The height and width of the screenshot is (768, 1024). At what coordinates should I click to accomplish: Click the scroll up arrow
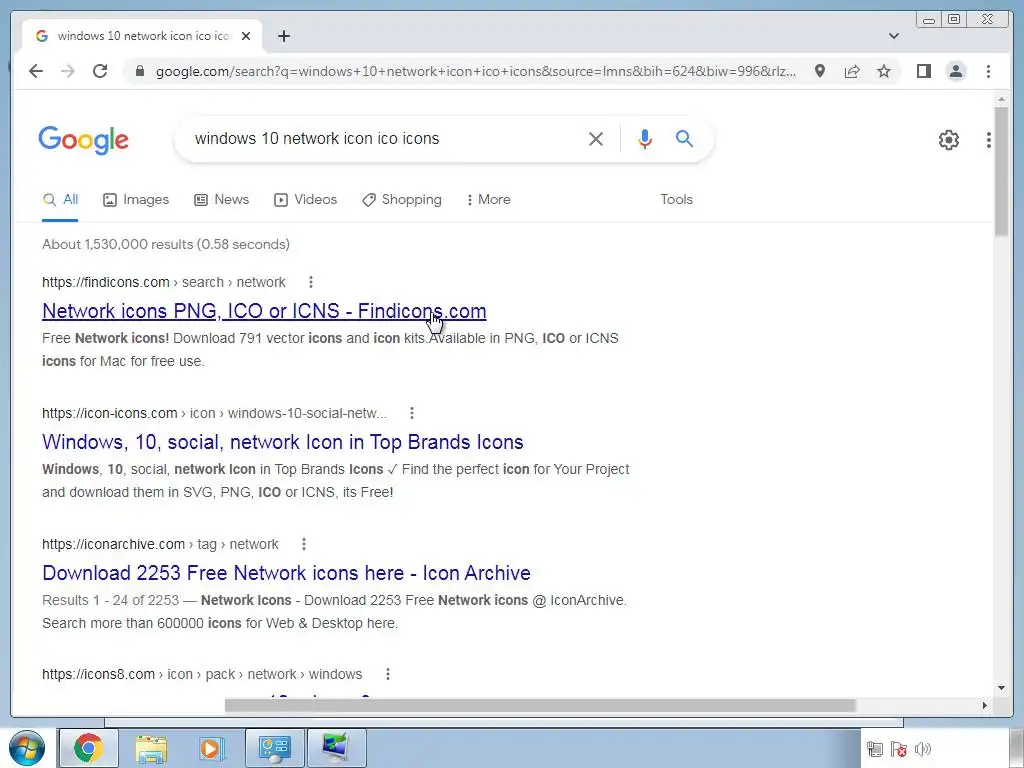[1001, 99]
